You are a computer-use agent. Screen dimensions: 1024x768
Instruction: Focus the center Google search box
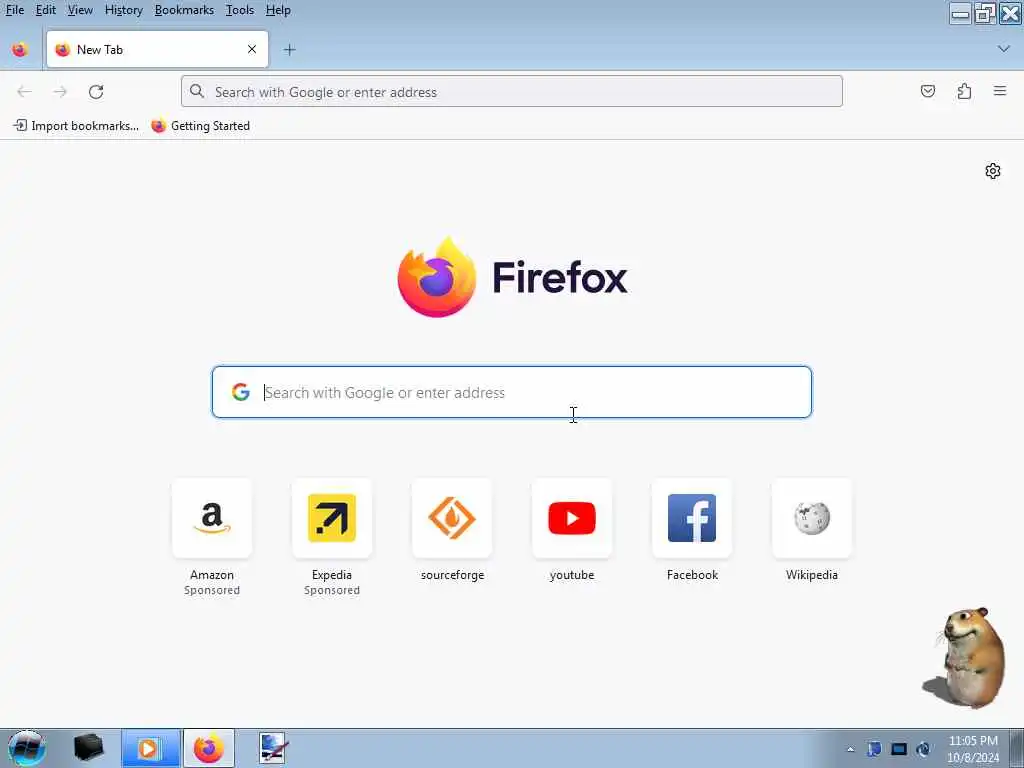[511, 392]
